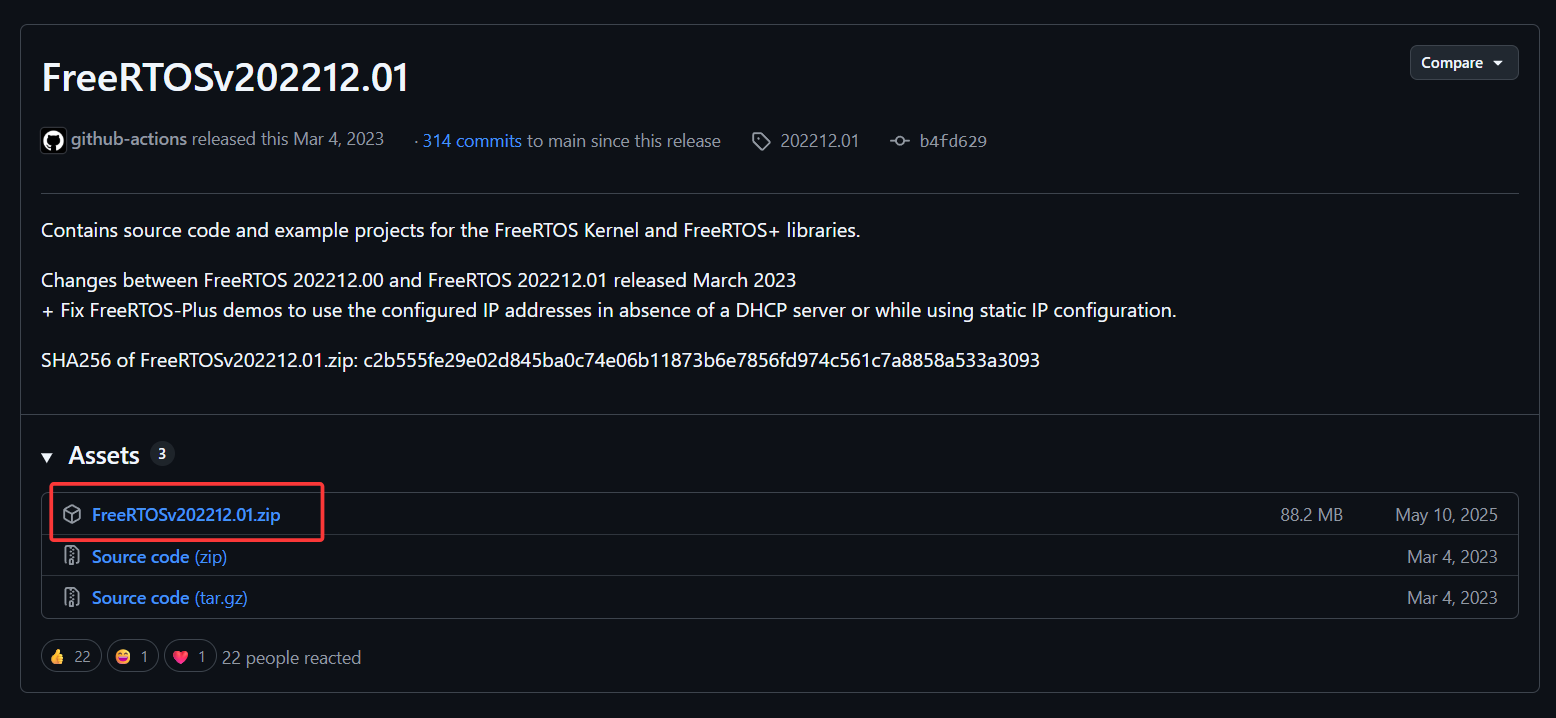
Task: Toggle the heart reaction
Action: [190, 656]
